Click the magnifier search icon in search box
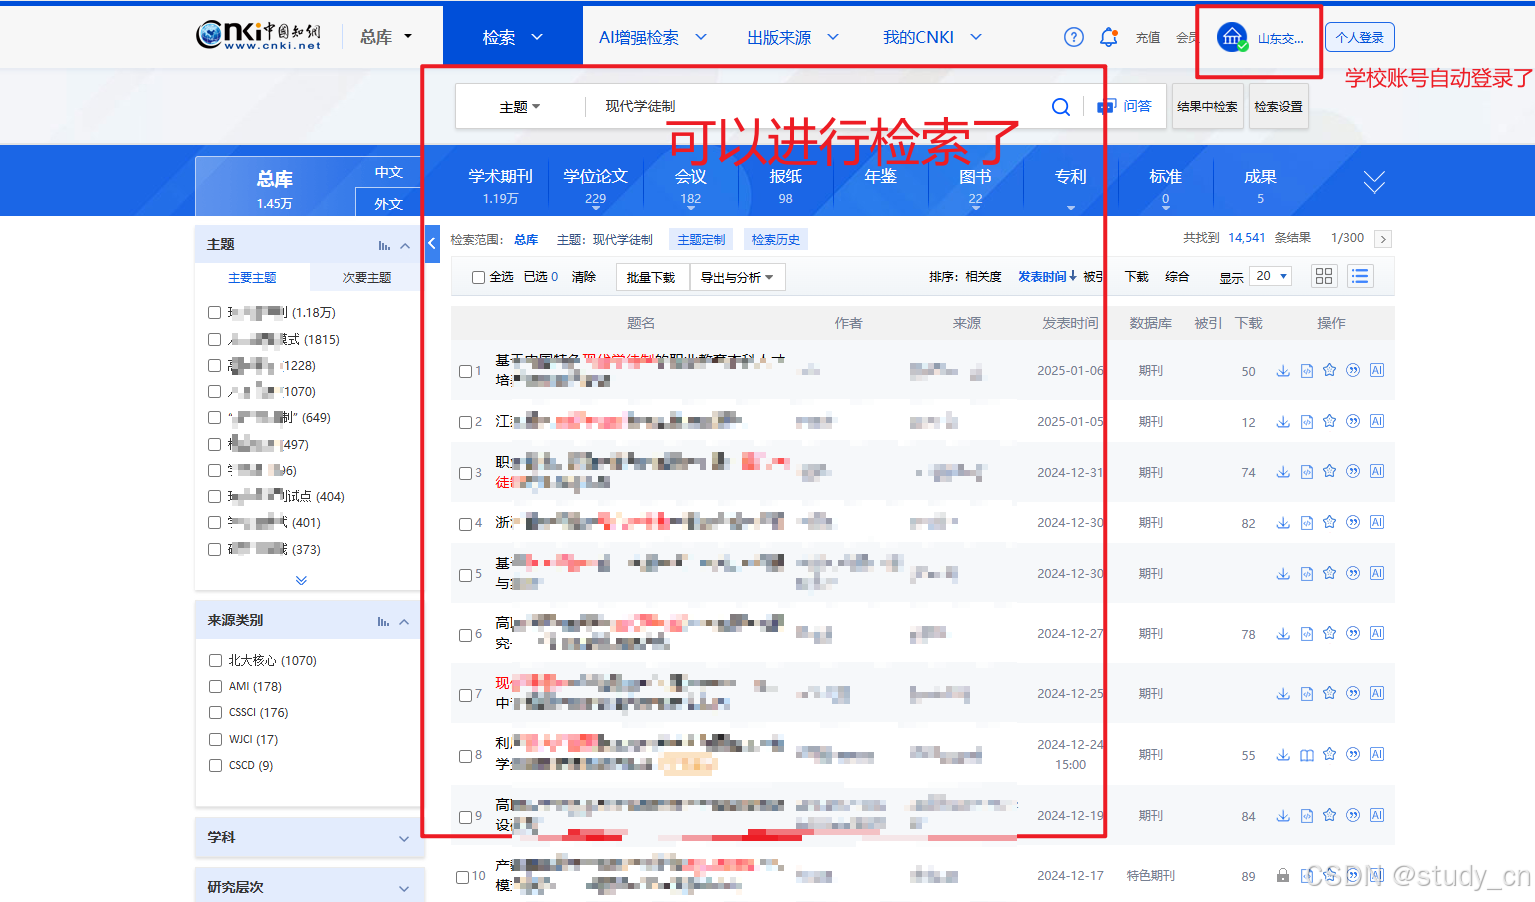Image resolution: width=1535 pixels, height=902 pixels. click(x=1061, y=107)
